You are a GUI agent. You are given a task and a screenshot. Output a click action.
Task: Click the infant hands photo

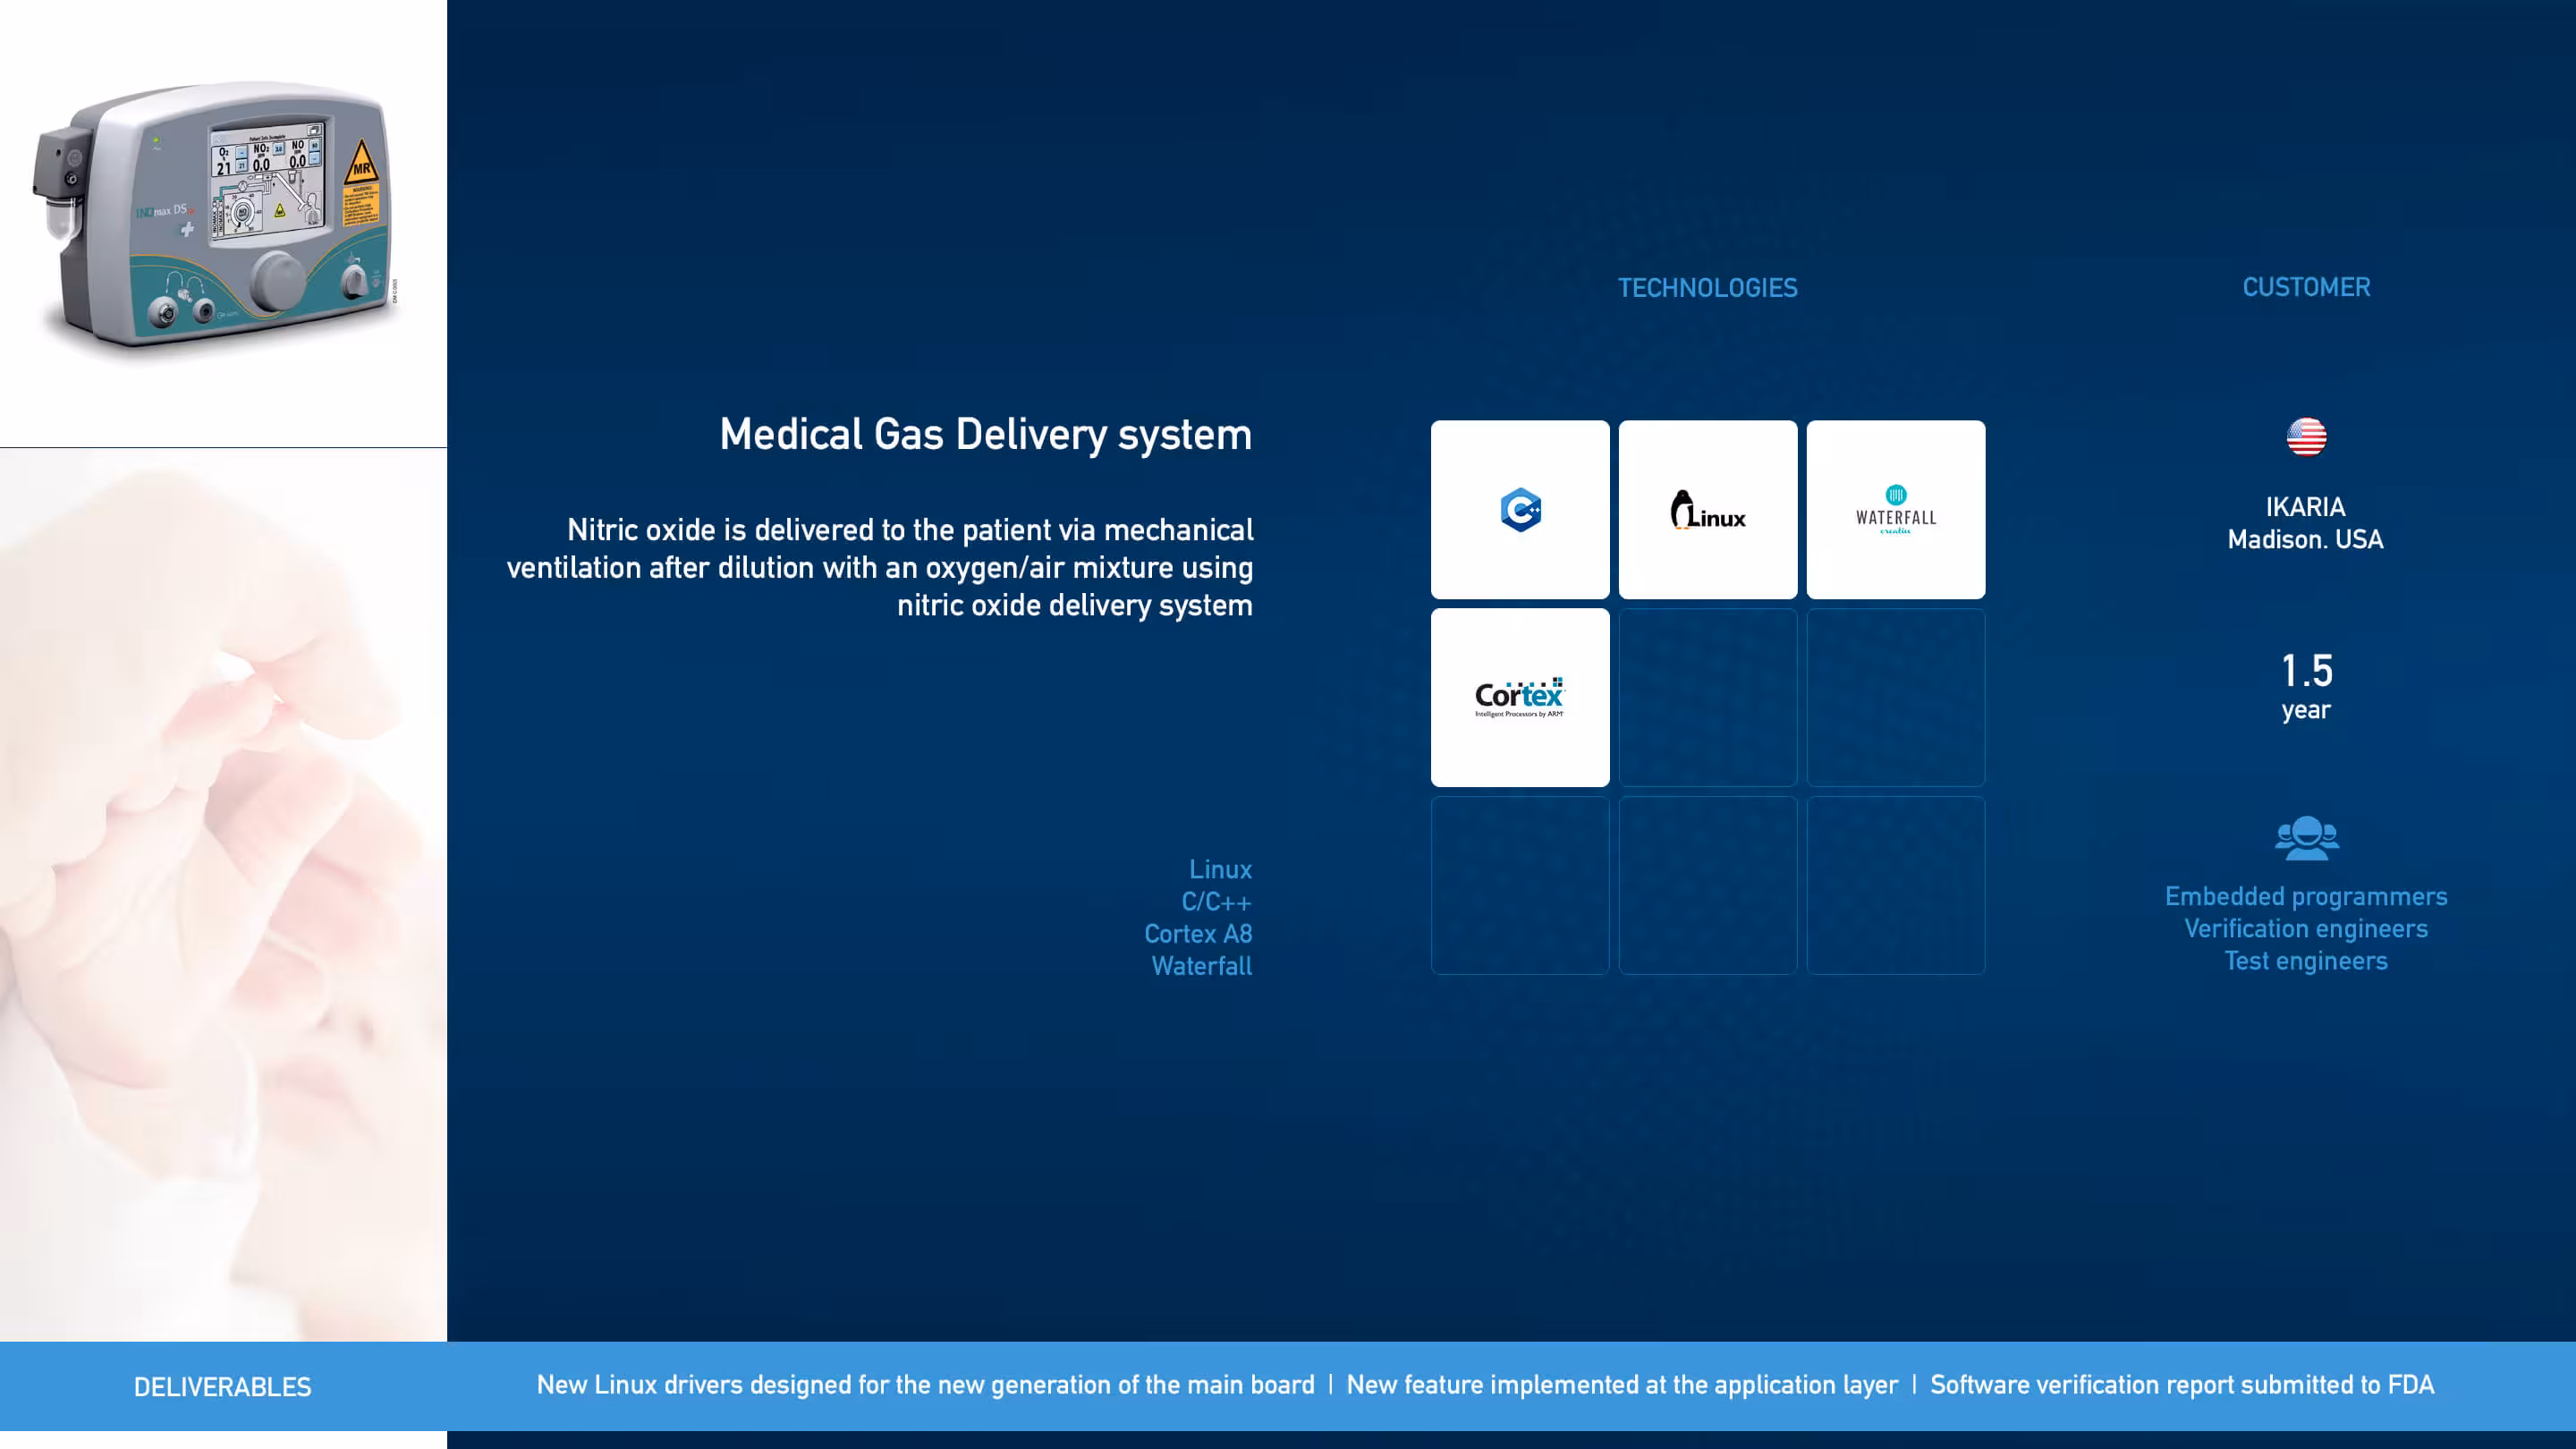[x=222, y=890]
